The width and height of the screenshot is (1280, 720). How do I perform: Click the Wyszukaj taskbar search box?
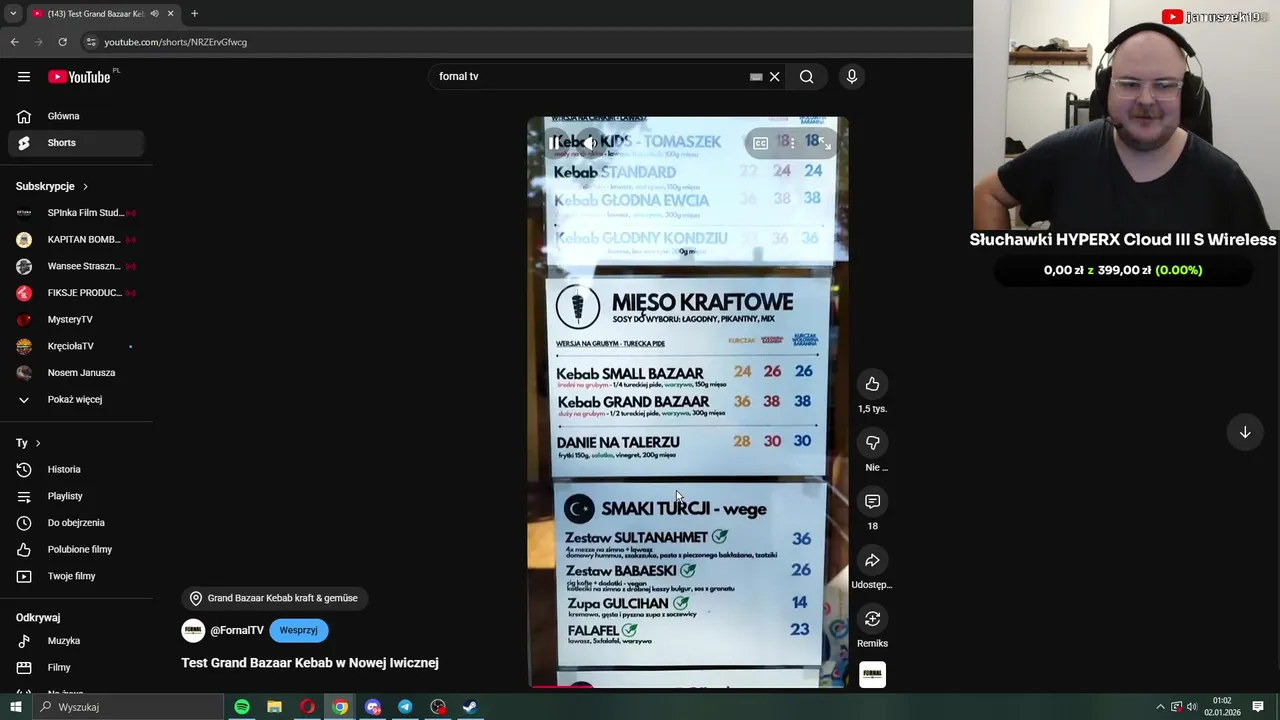pos(128,707)
